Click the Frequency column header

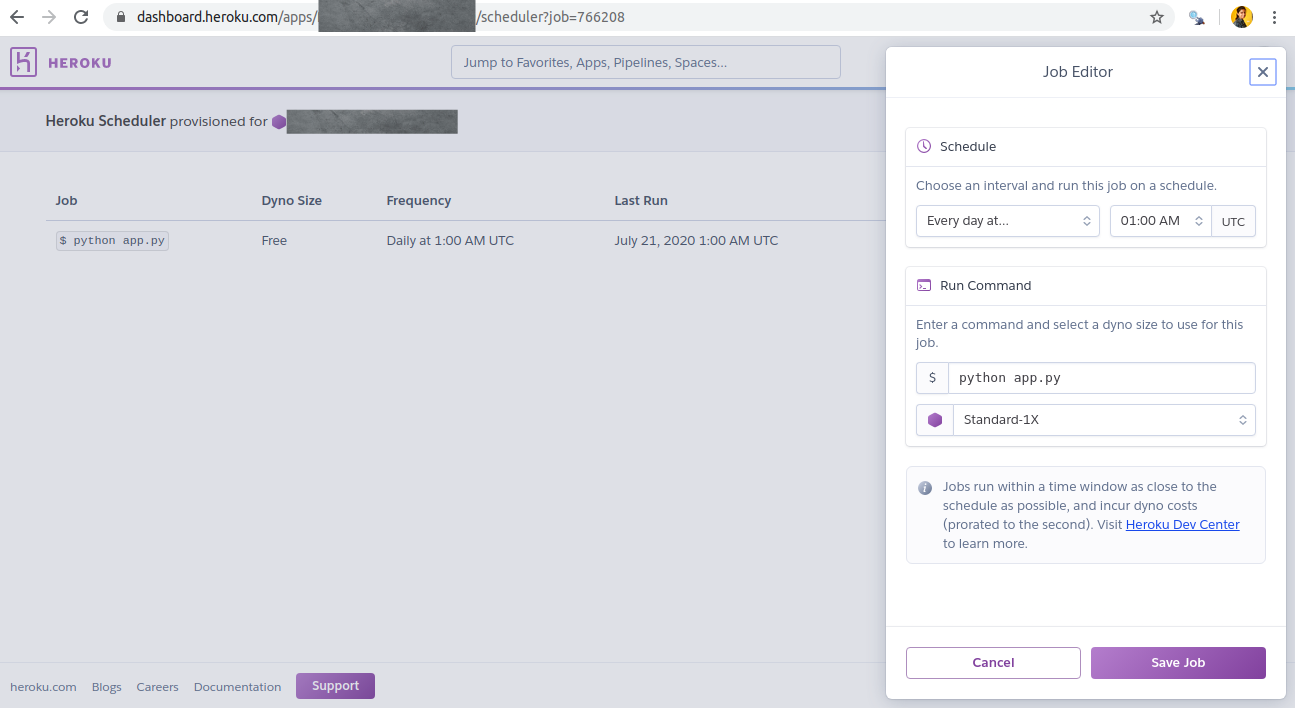pos(419,201)
